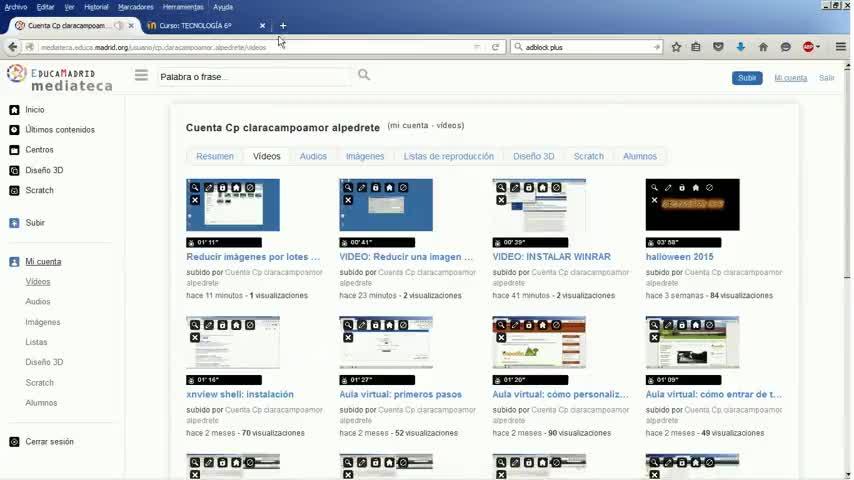Screen dimensions: 854x480
Task: Click the page vertical scrollbar
Action: [x=847, y=271]
